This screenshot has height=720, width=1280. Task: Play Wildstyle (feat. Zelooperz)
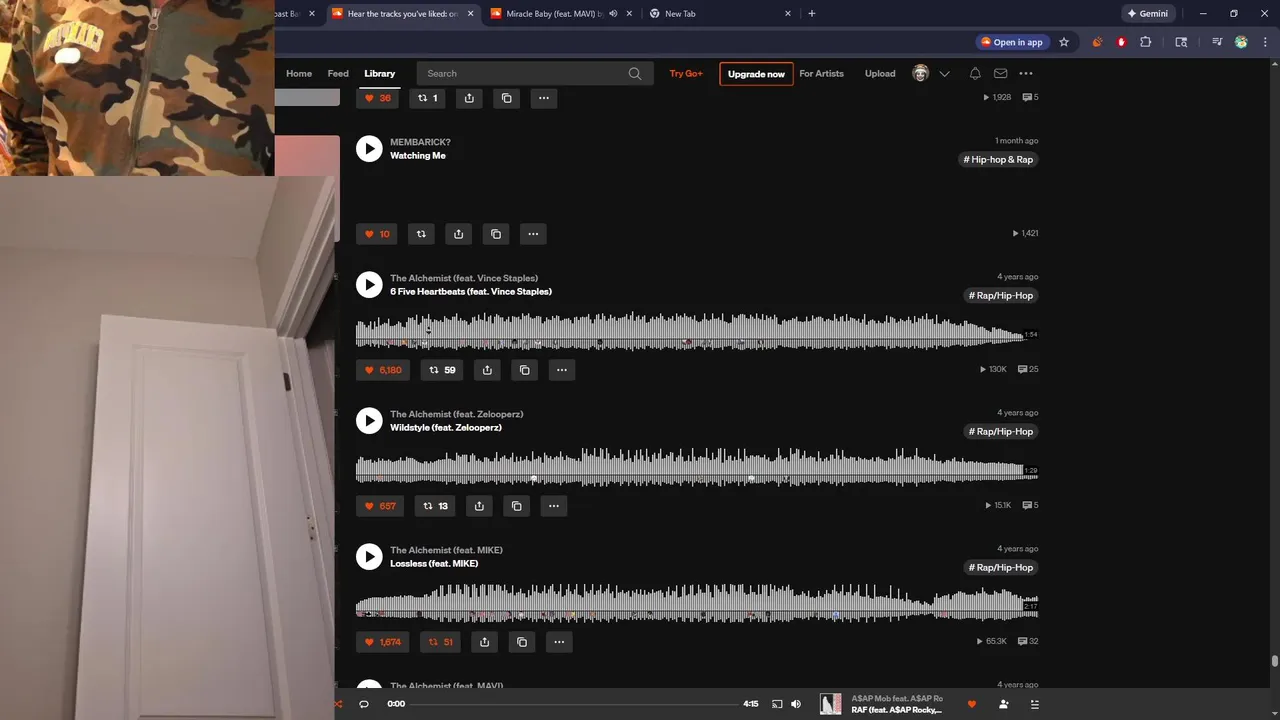369,420
